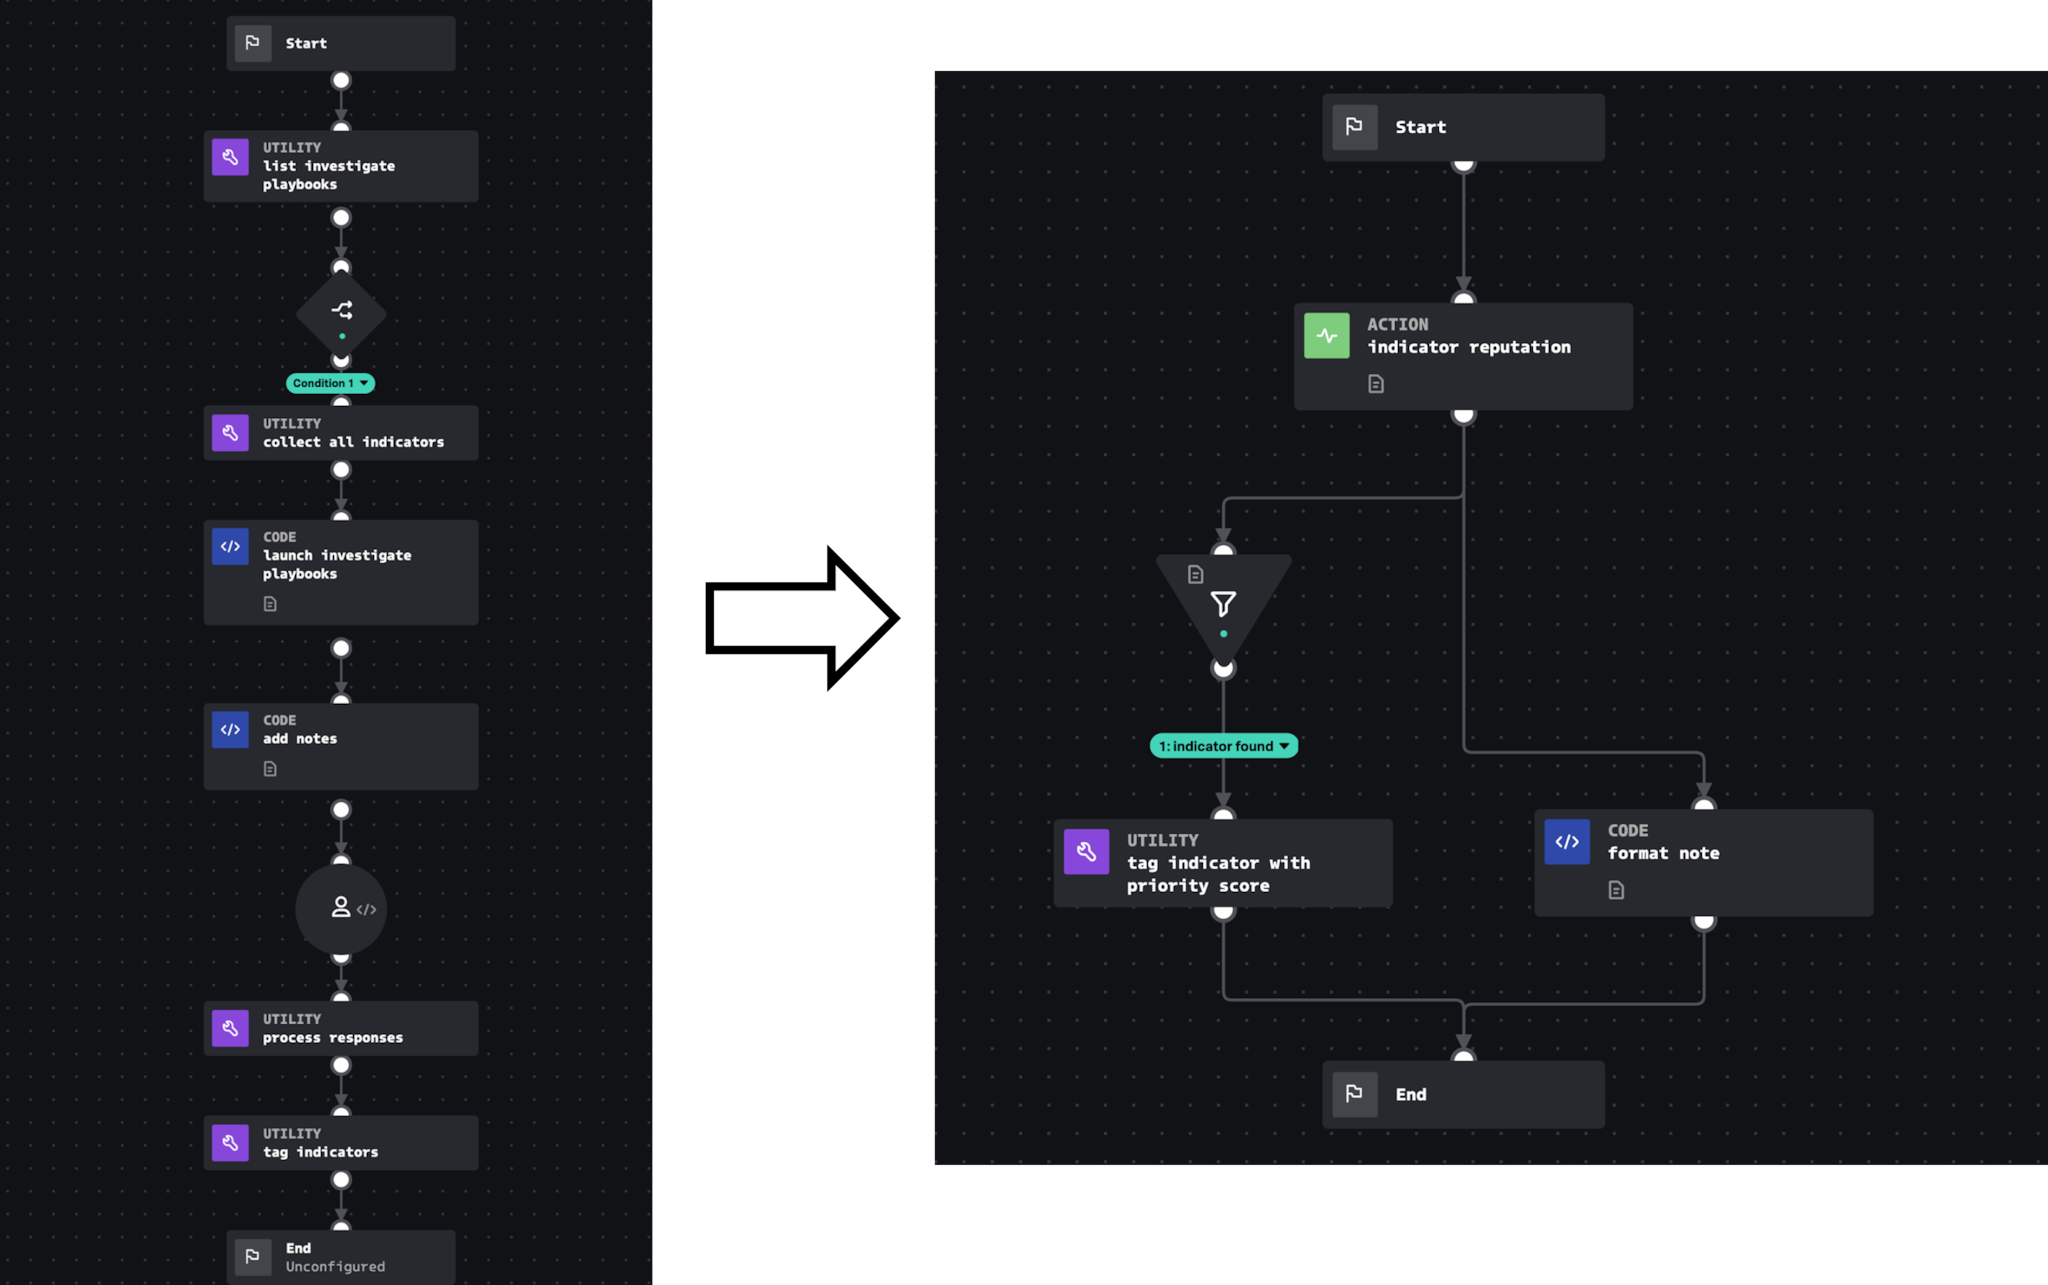Open the 1: indicator found dropdown
The width and height of the screenshot is (2048, 1285).
pyautogui.click(x=1222, y=745)
